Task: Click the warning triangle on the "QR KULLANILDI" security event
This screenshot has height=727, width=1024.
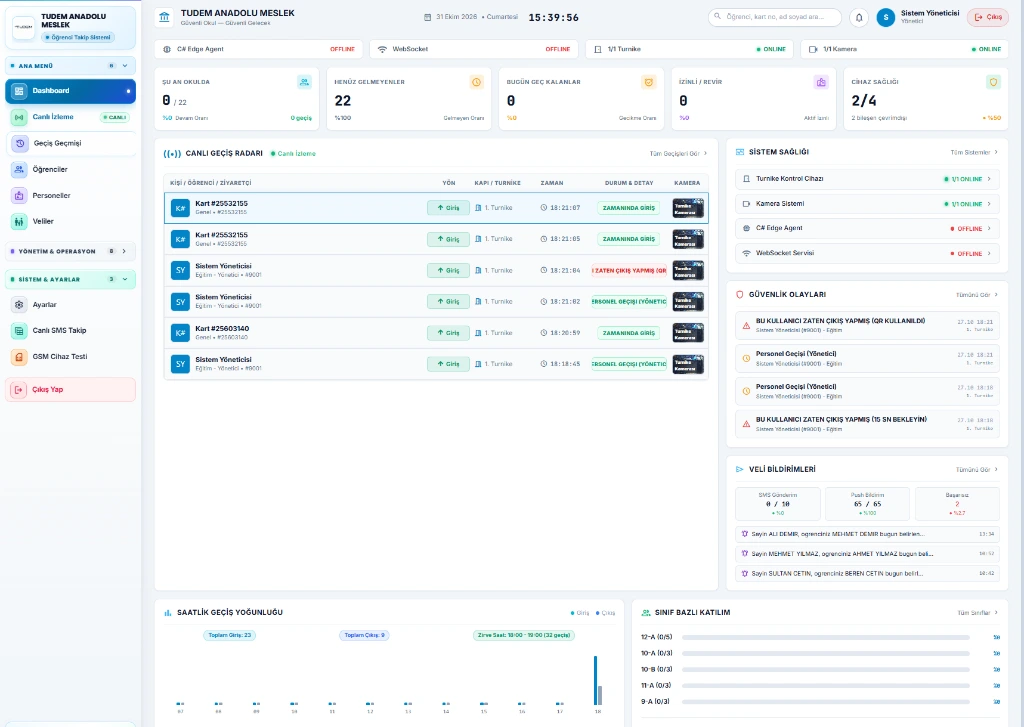Action: tap(746, 325)
